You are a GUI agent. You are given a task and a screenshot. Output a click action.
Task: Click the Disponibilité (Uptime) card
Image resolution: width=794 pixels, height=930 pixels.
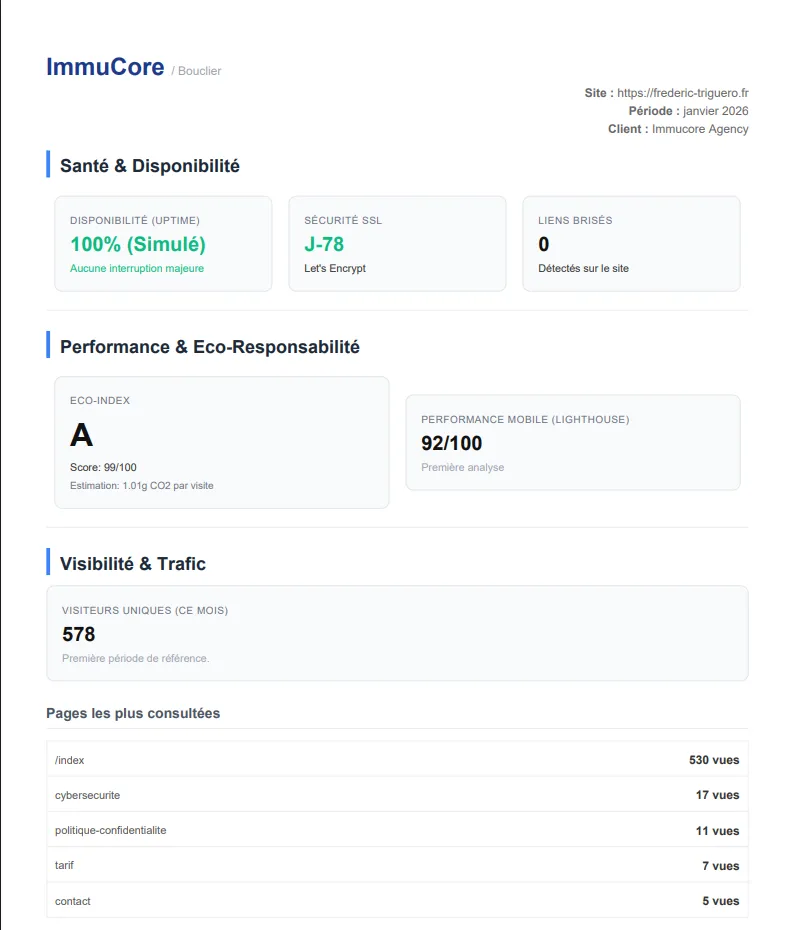(163, 243)
